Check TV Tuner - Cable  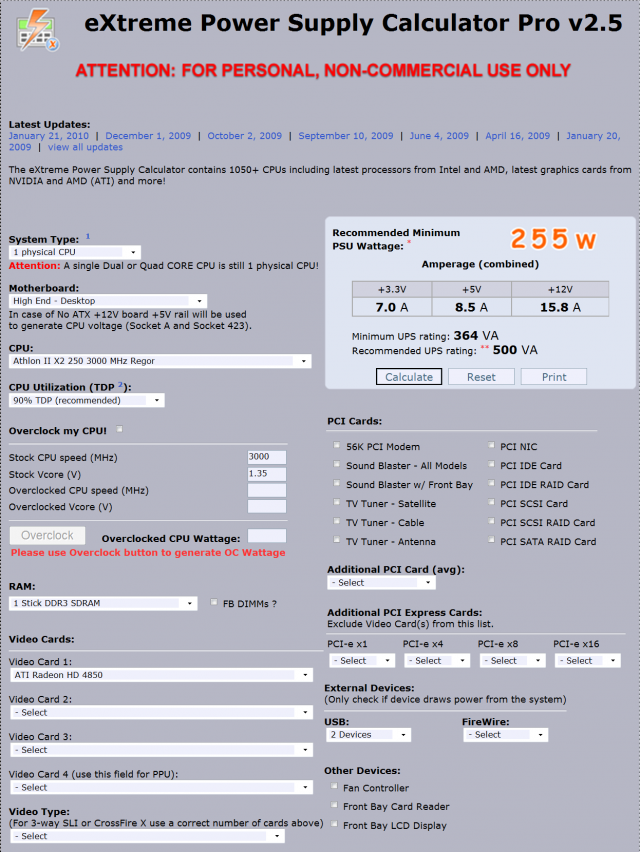tap(337, 521)
